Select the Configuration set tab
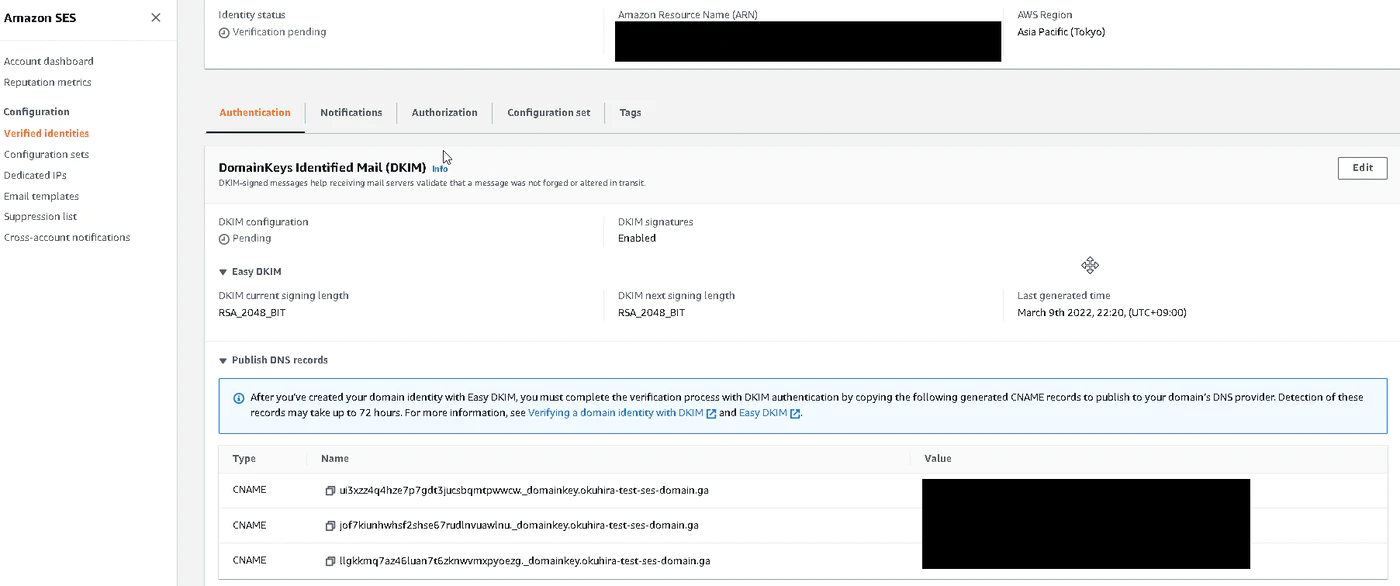 pos(548,113)
